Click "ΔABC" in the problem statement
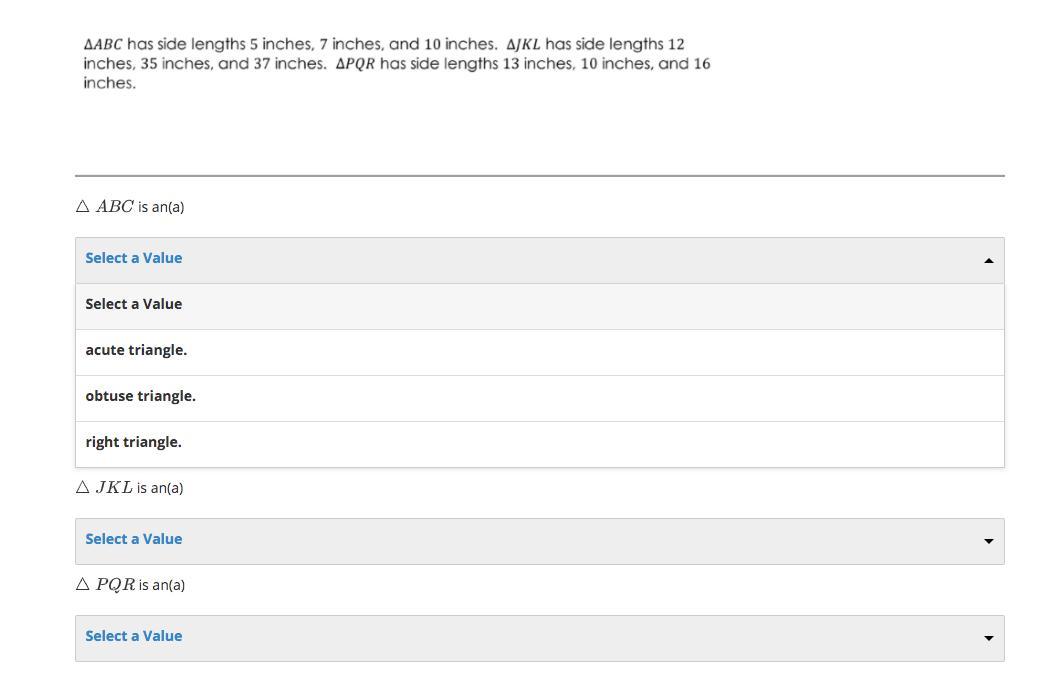The image size is (1060, 697). (x=103, y=45)
